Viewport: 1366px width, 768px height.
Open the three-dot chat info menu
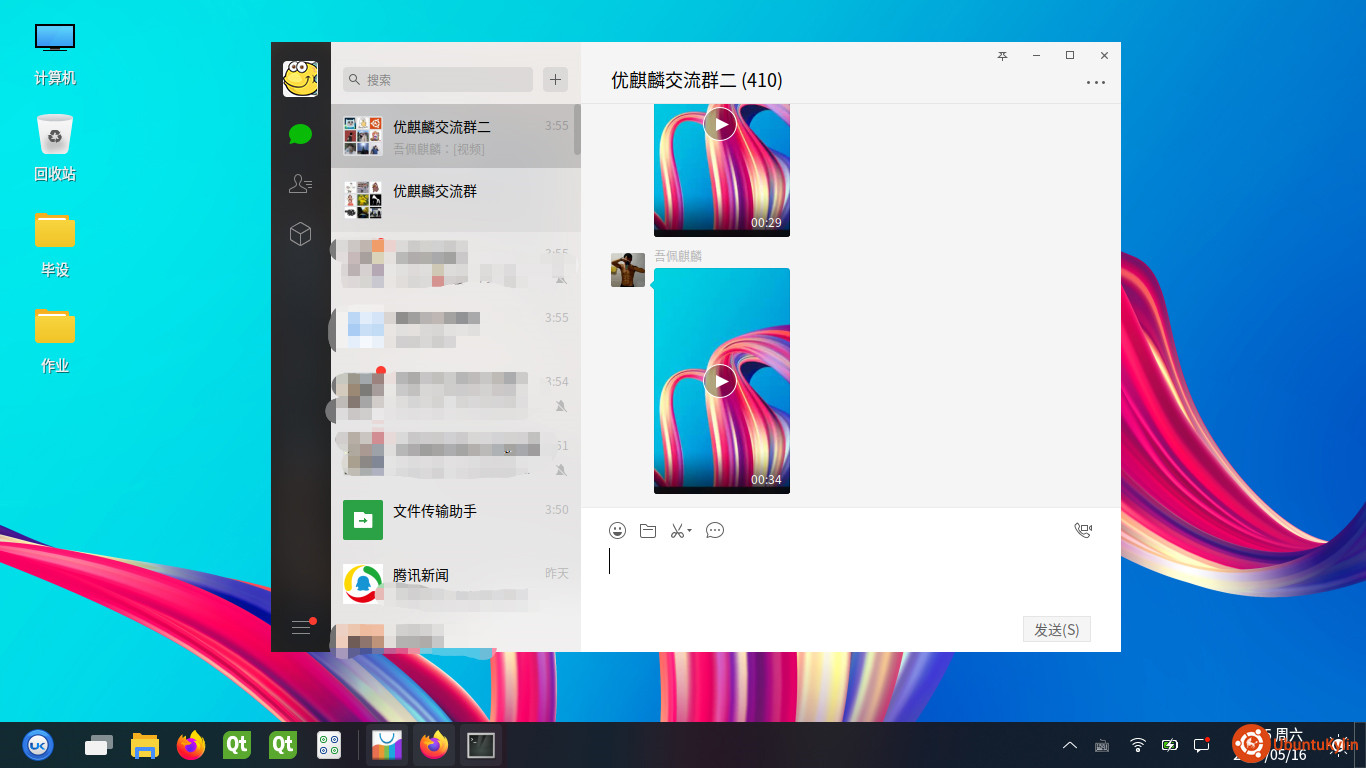(x=1096, y=82)
